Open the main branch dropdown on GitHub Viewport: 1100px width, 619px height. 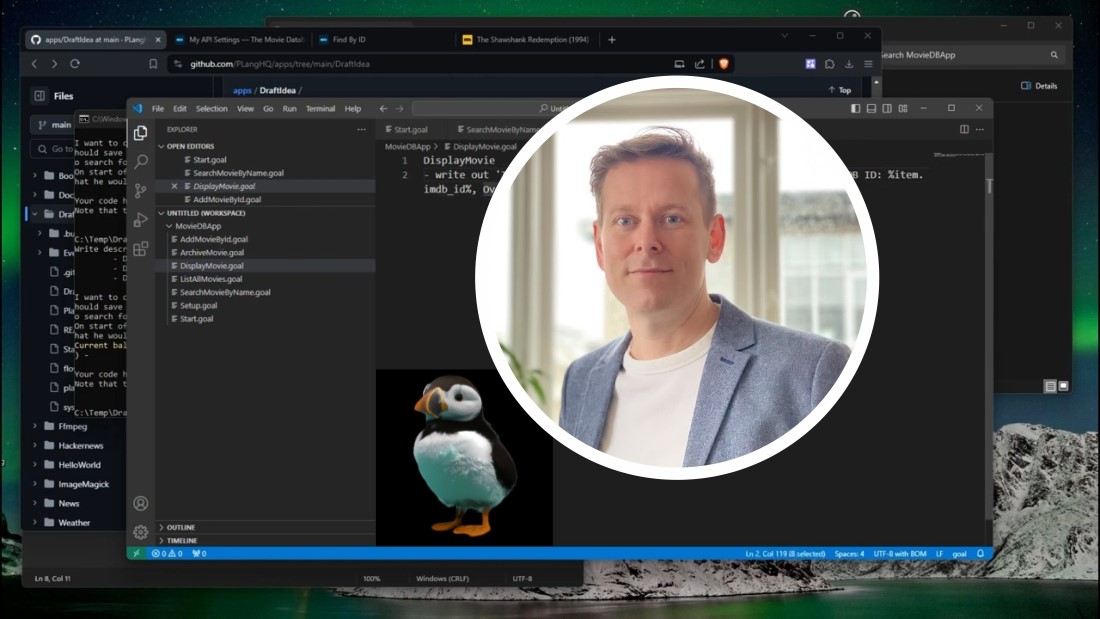click(x=53, y=125)
